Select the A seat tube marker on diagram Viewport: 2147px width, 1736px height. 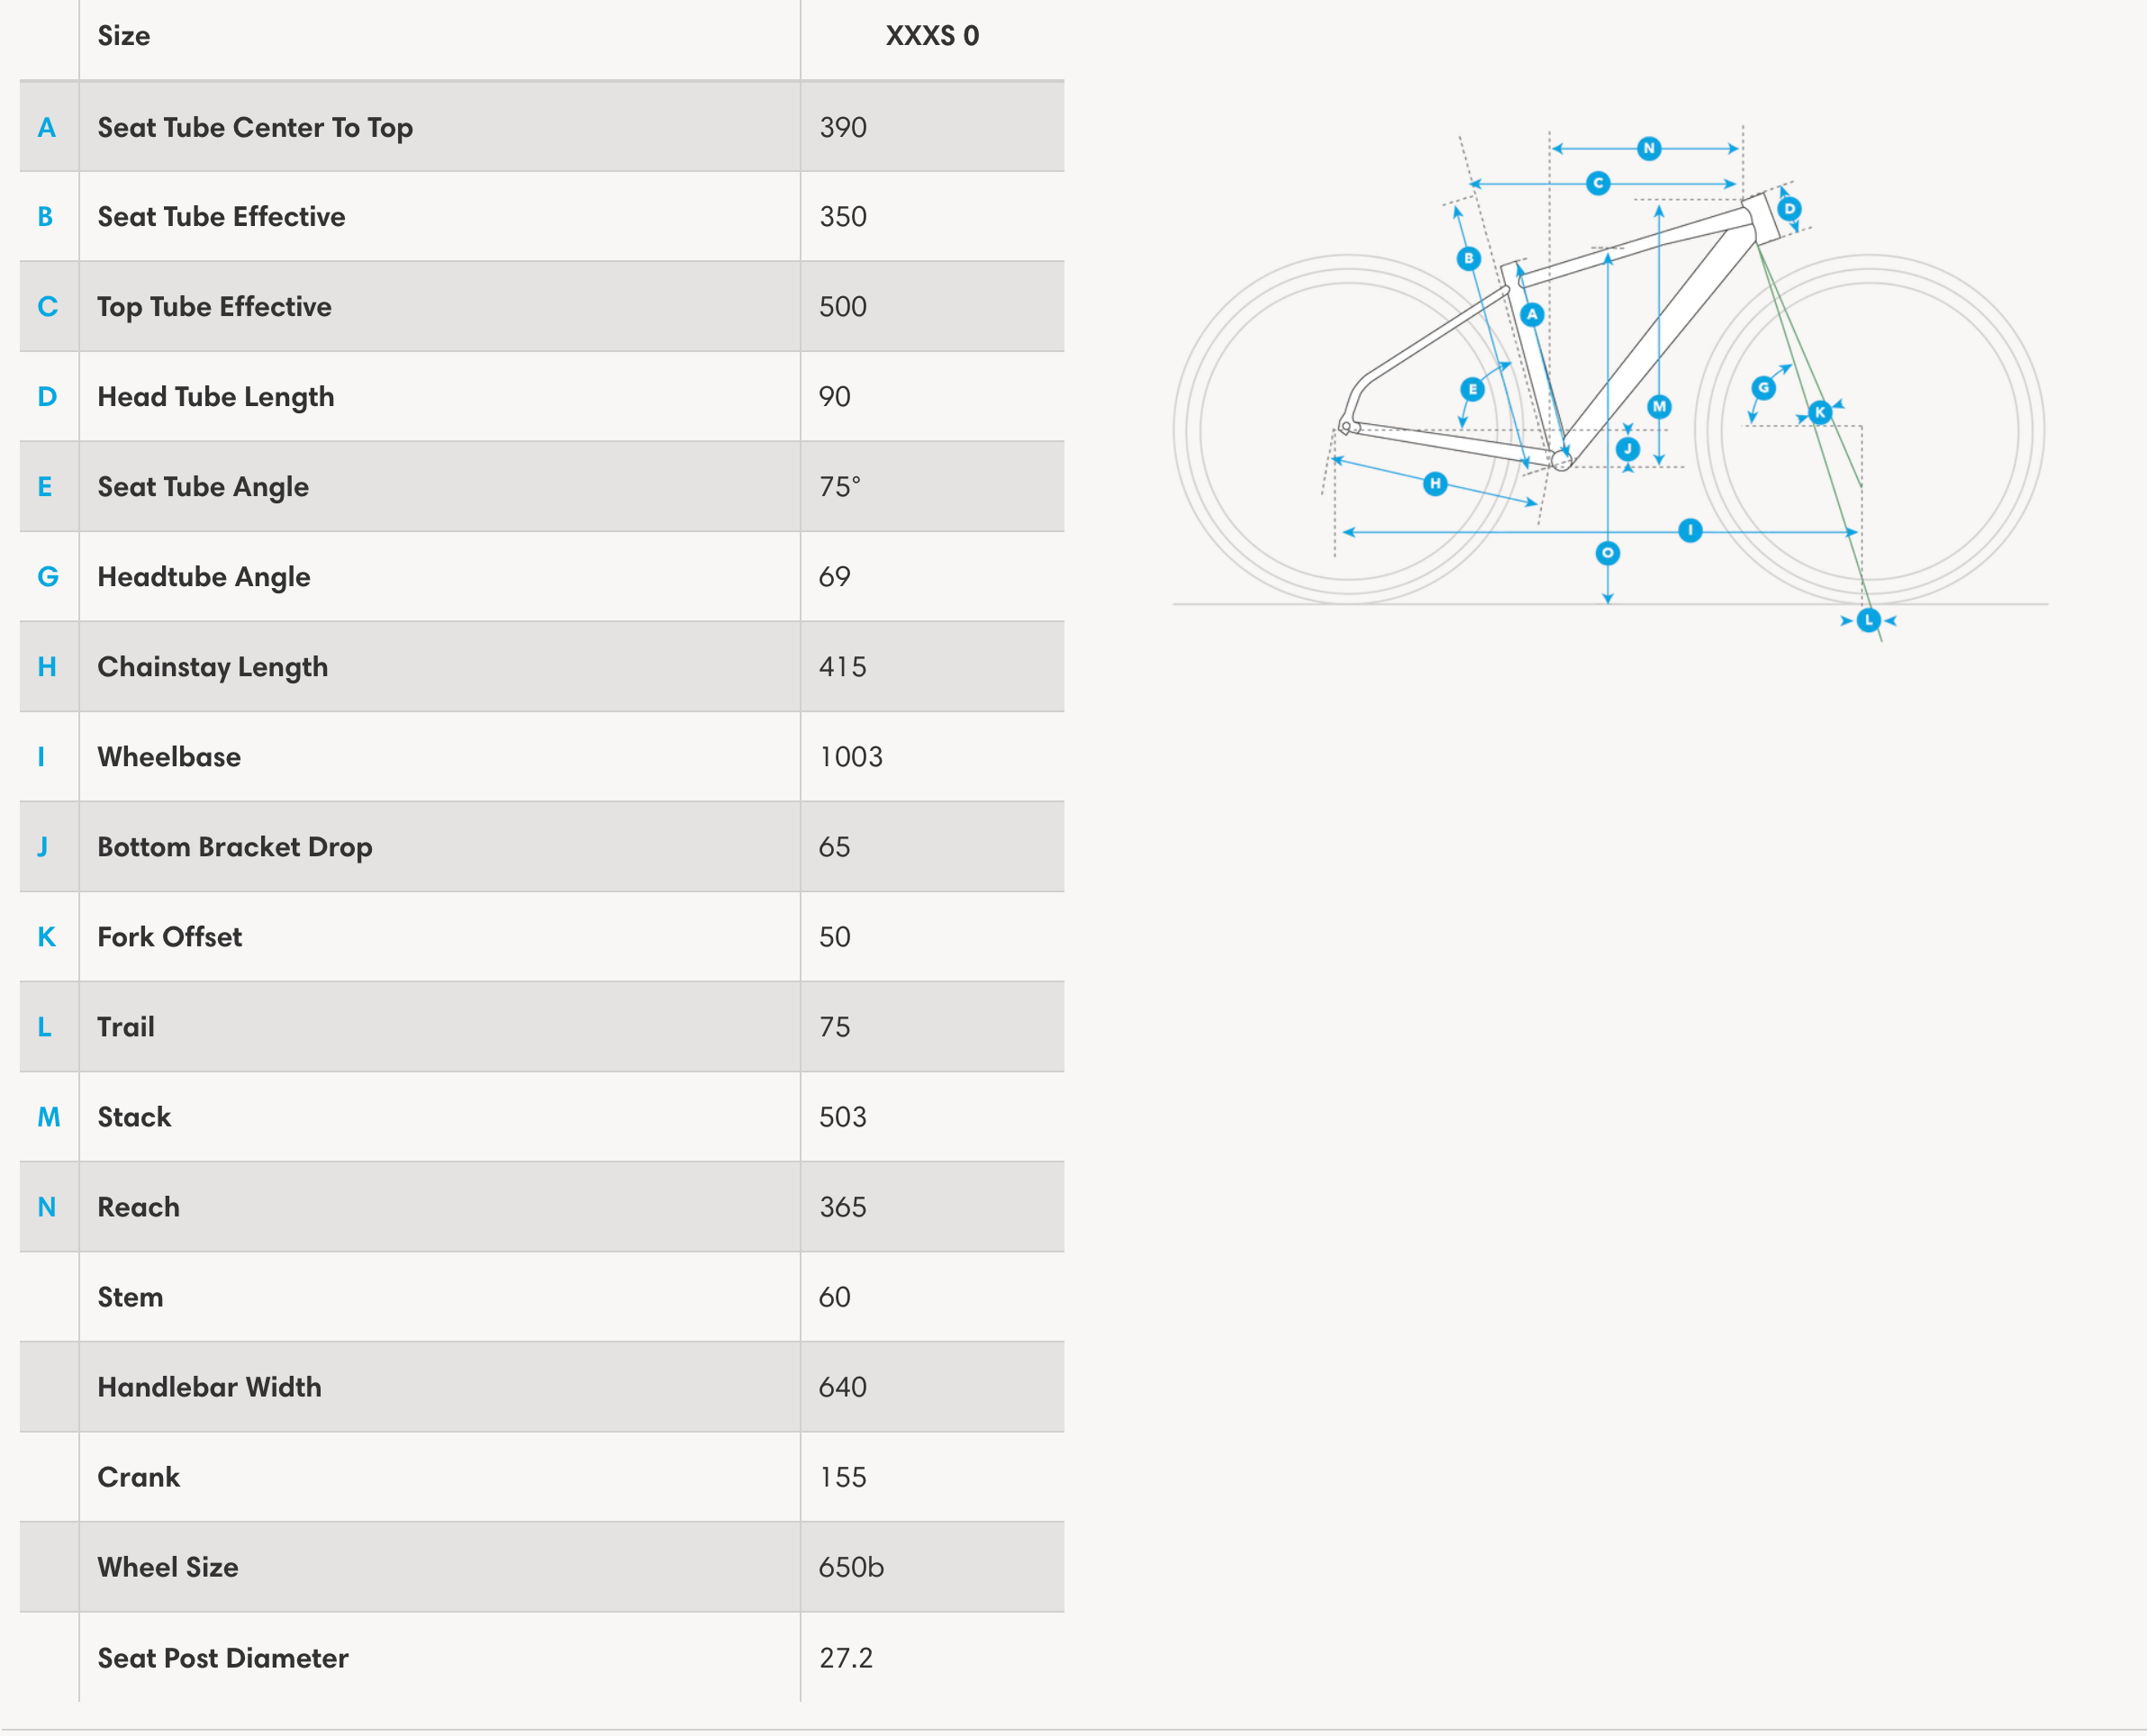1532,314
